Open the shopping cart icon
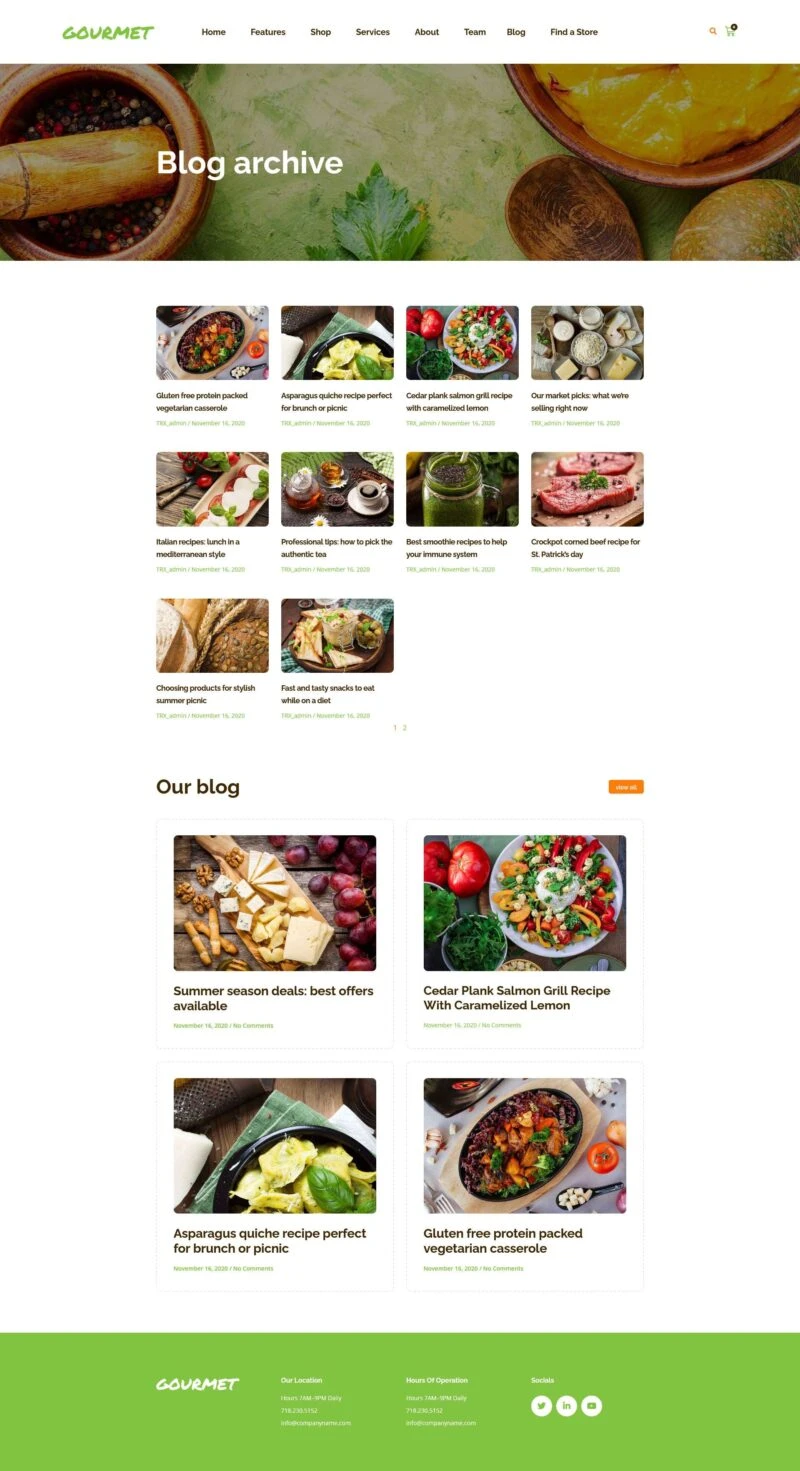800x1471 pixels. click(x=730, y=31)
